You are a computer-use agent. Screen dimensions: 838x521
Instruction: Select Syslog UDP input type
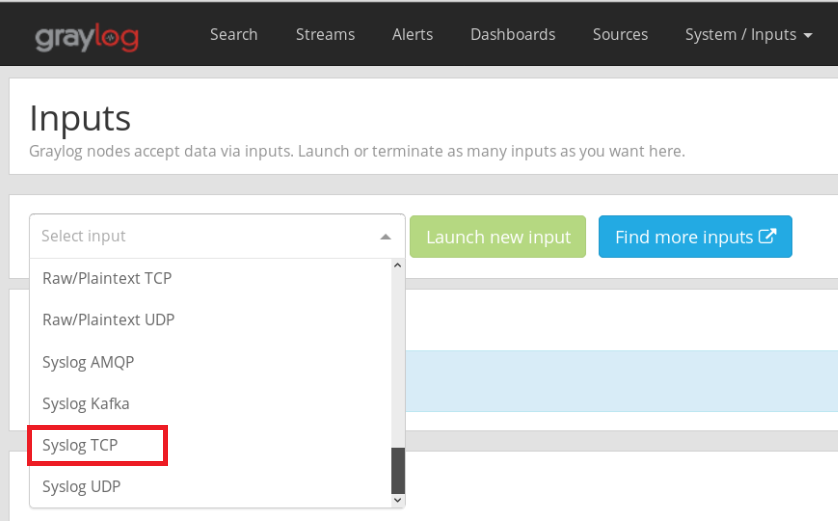pos(211,486)
